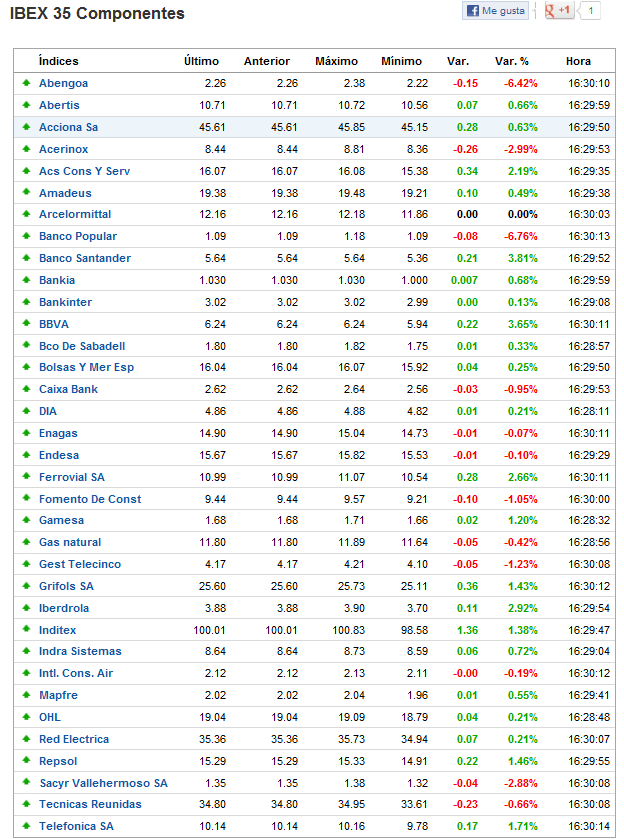Open the Red Electrica stock link
624x839 pixels.
click(74, 739)
